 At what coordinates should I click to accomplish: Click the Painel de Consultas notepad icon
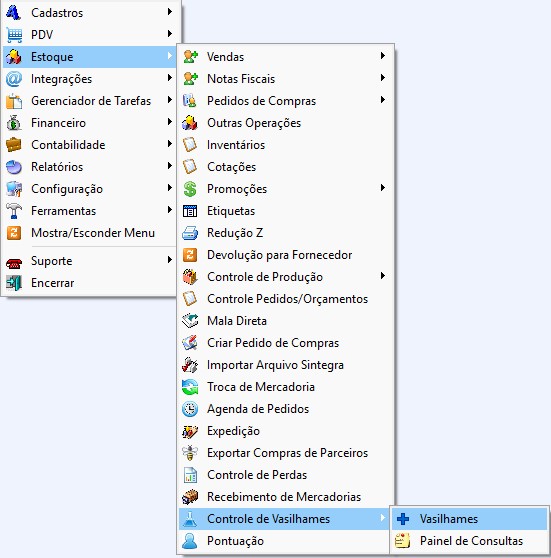coord(403,541)
